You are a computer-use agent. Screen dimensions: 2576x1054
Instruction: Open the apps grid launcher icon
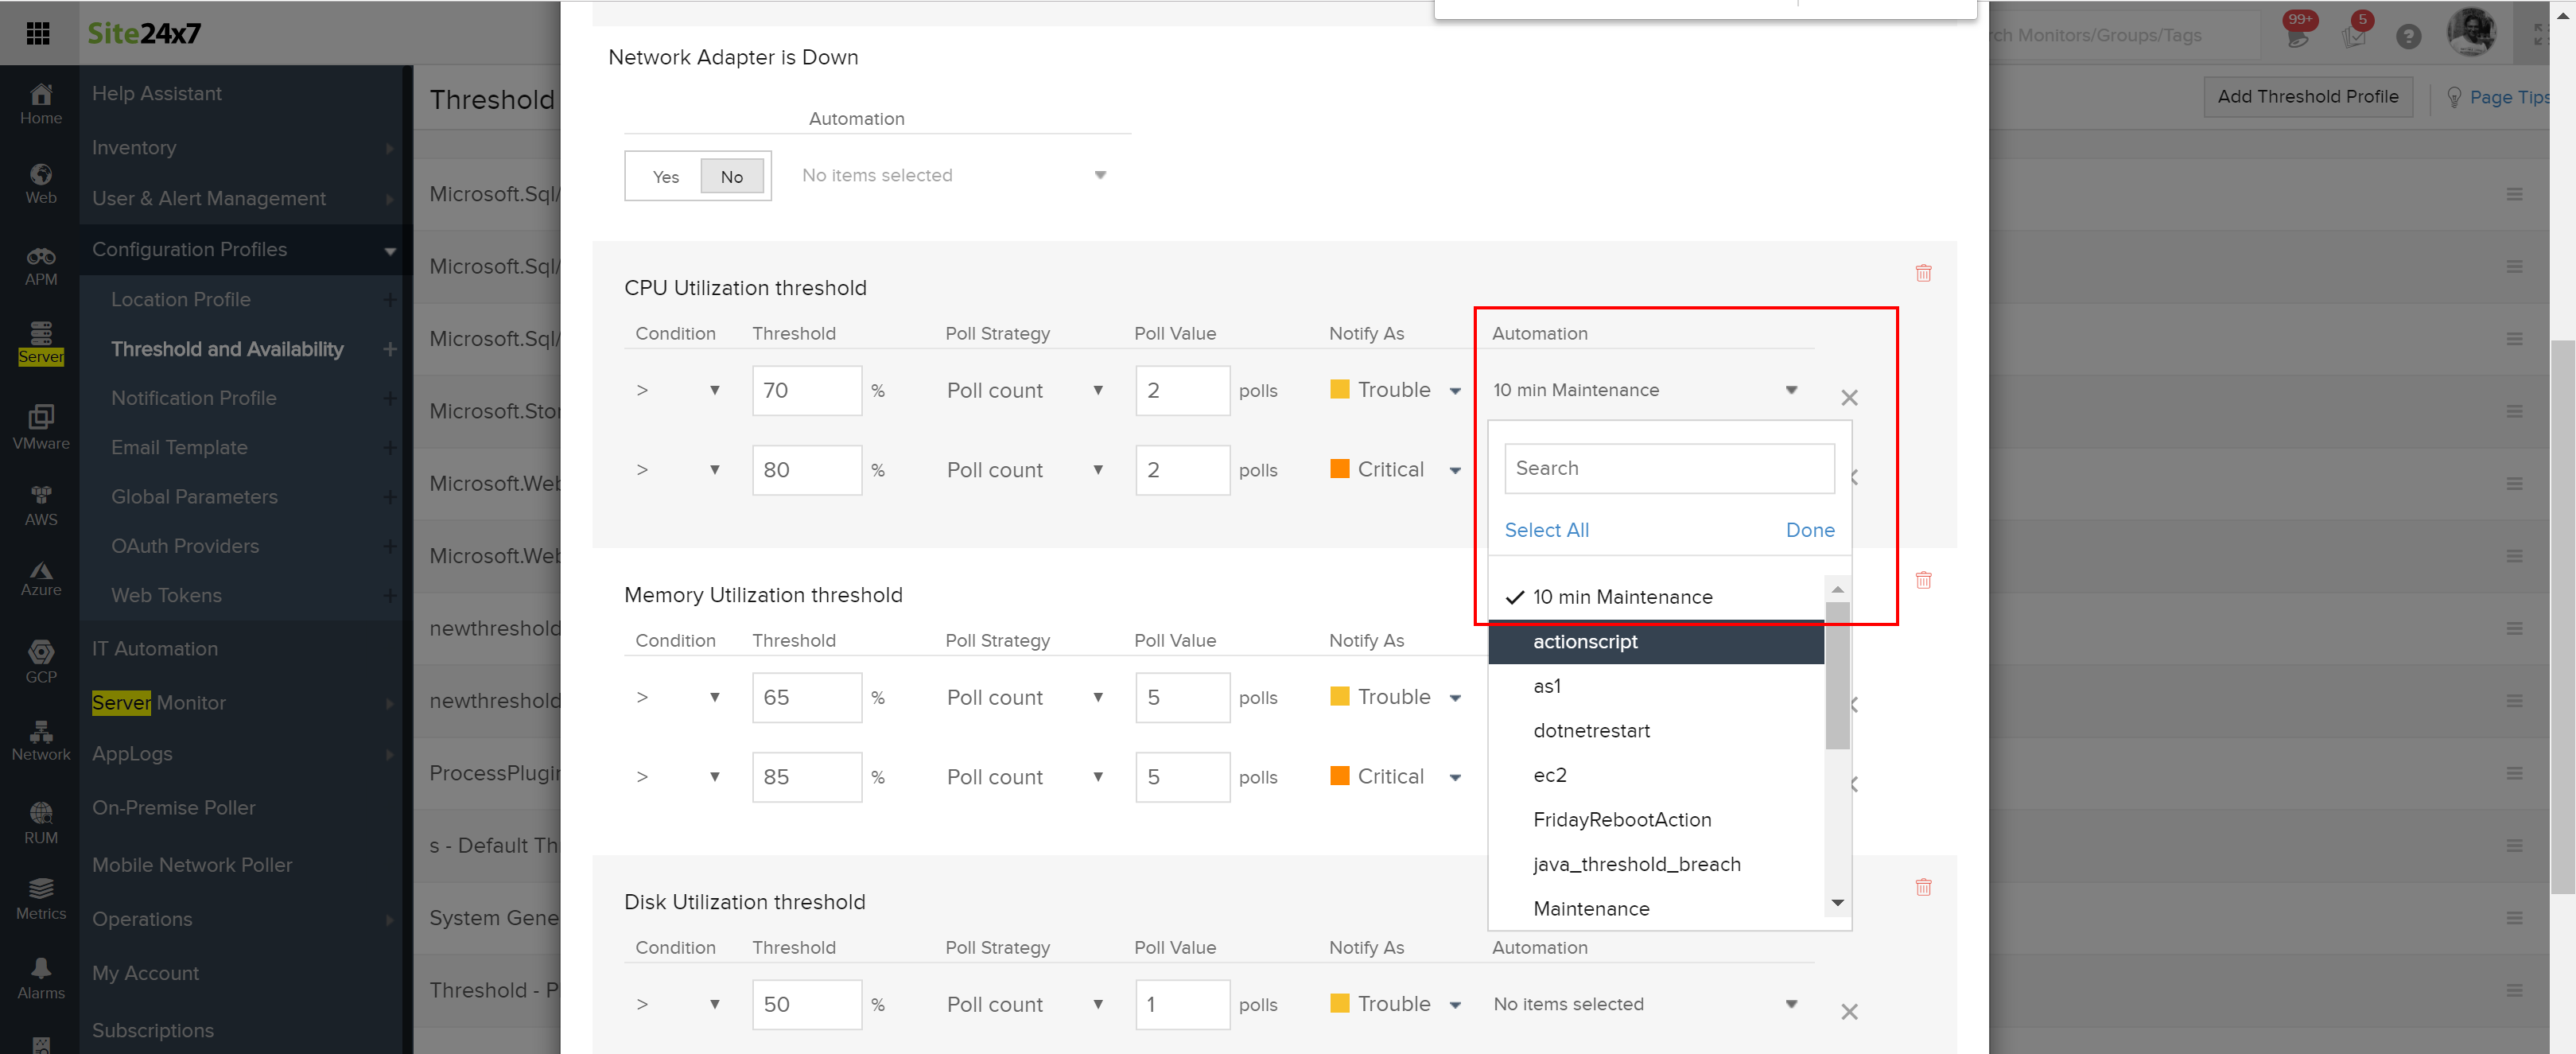[38, 33]
